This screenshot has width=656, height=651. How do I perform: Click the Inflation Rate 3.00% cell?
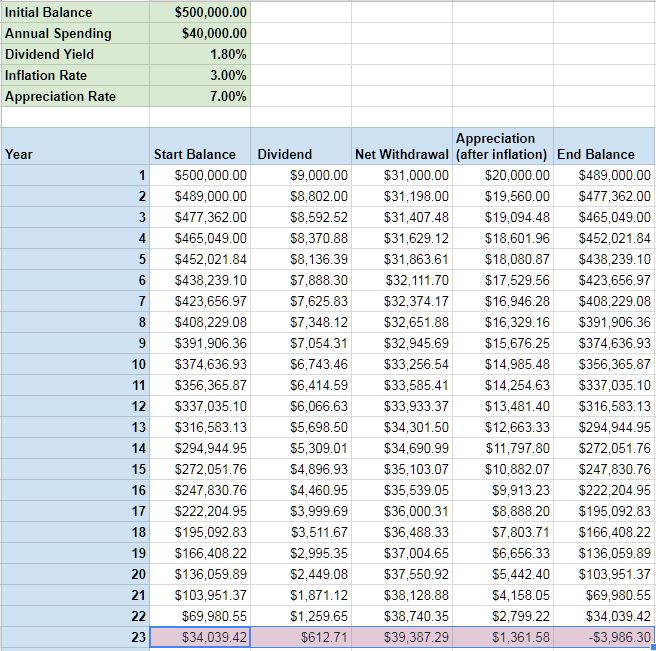click(200, 76)
